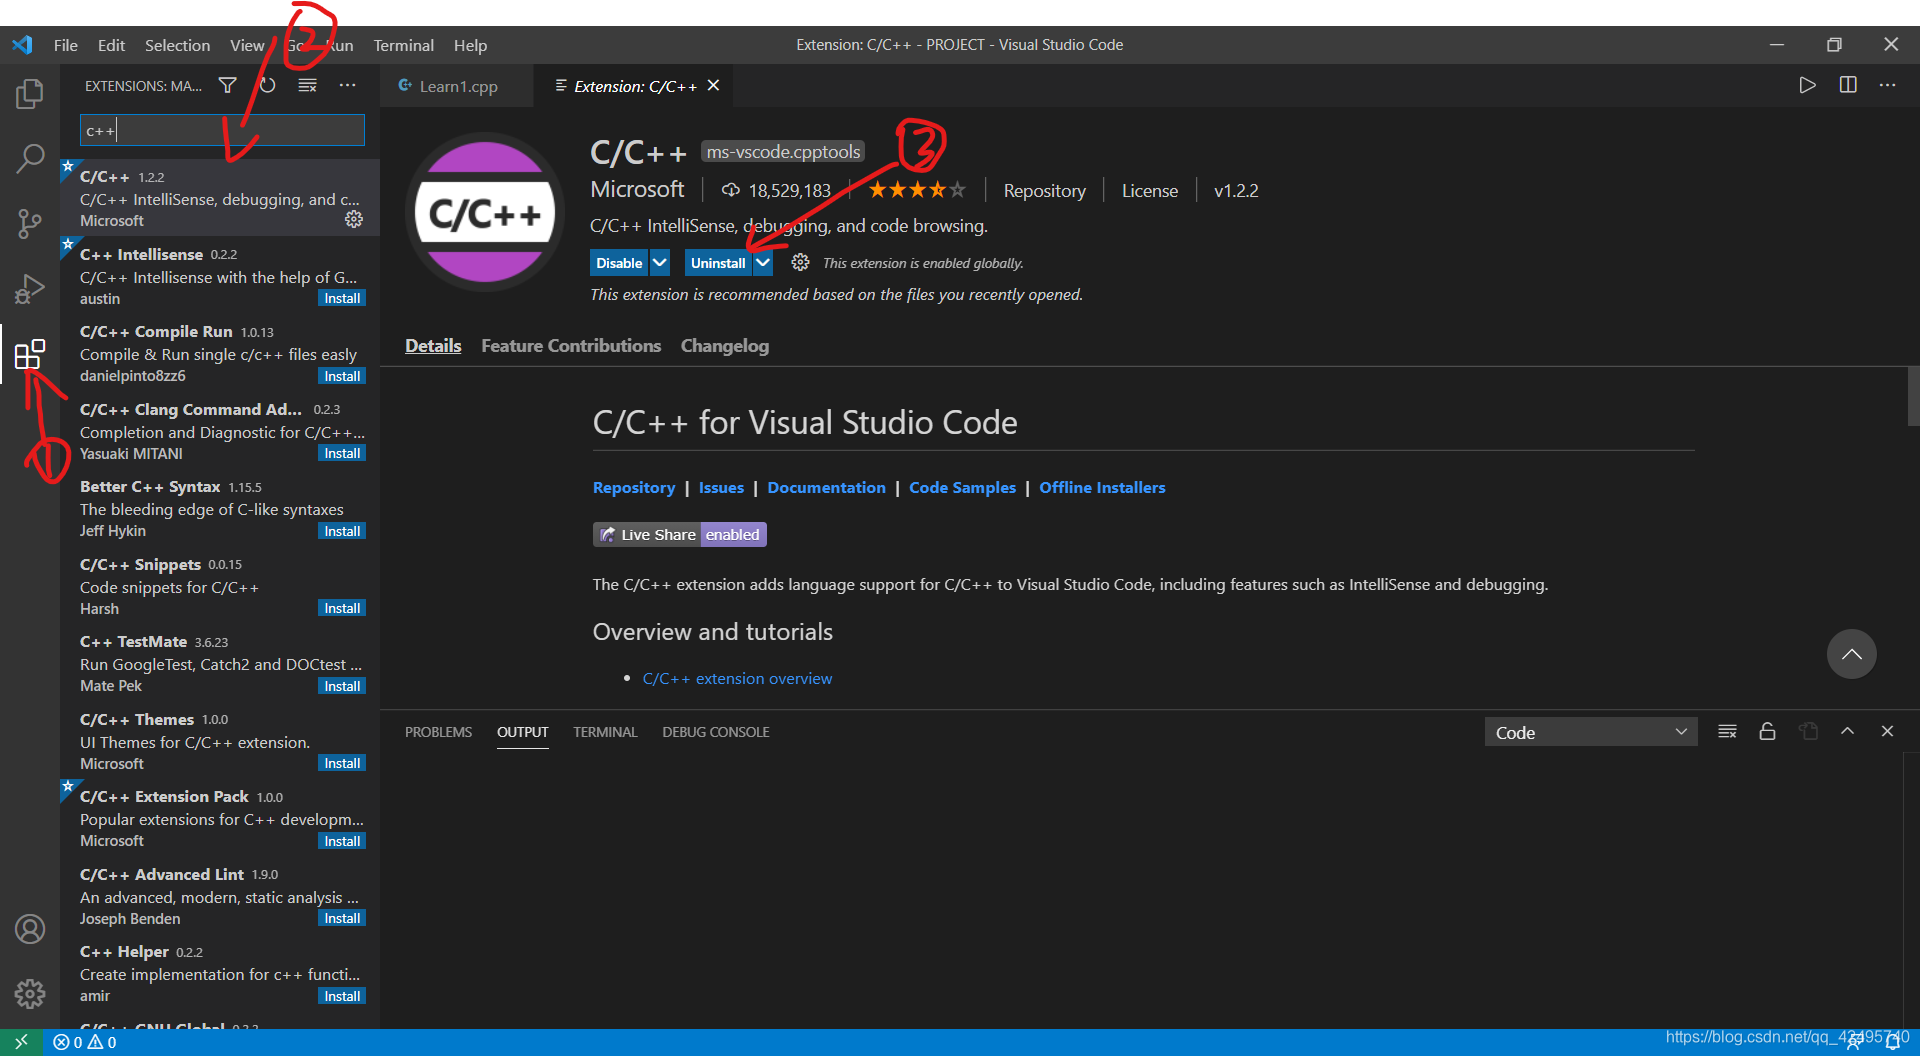Click the Disable extension button

[x=619, y=263]
